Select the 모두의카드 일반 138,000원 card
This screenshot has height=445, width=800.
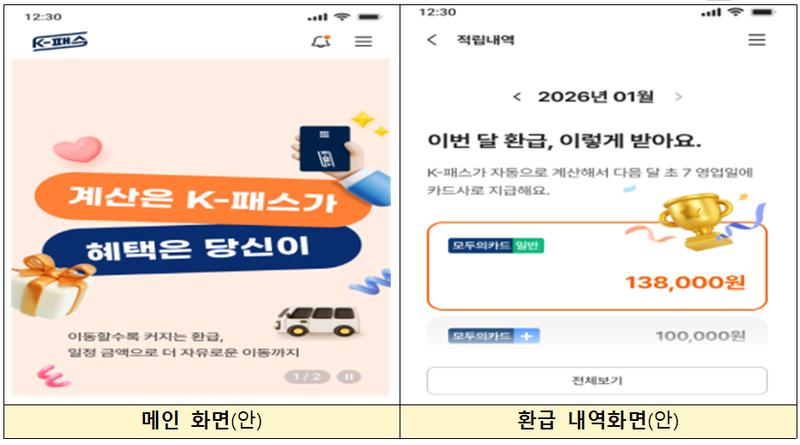[597, 266]
